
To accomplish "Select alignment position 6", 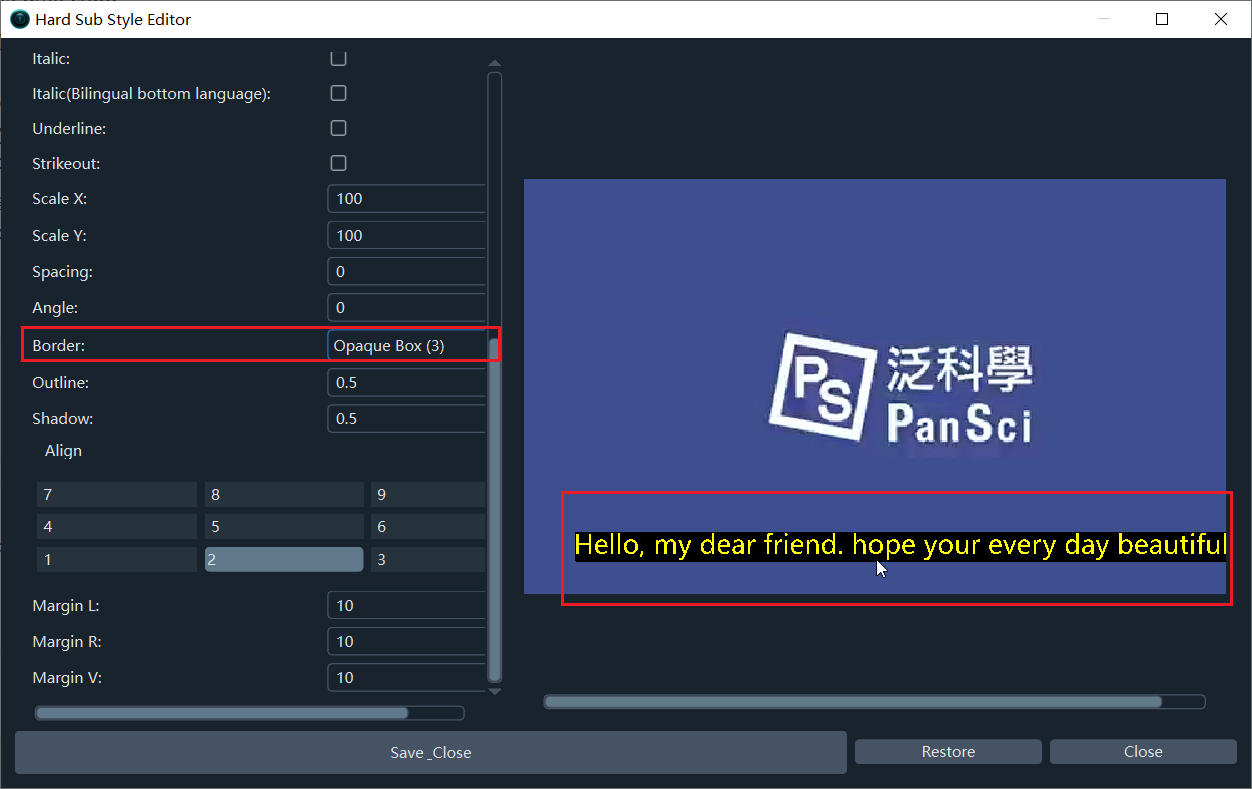I will click(x=428, y=527).
